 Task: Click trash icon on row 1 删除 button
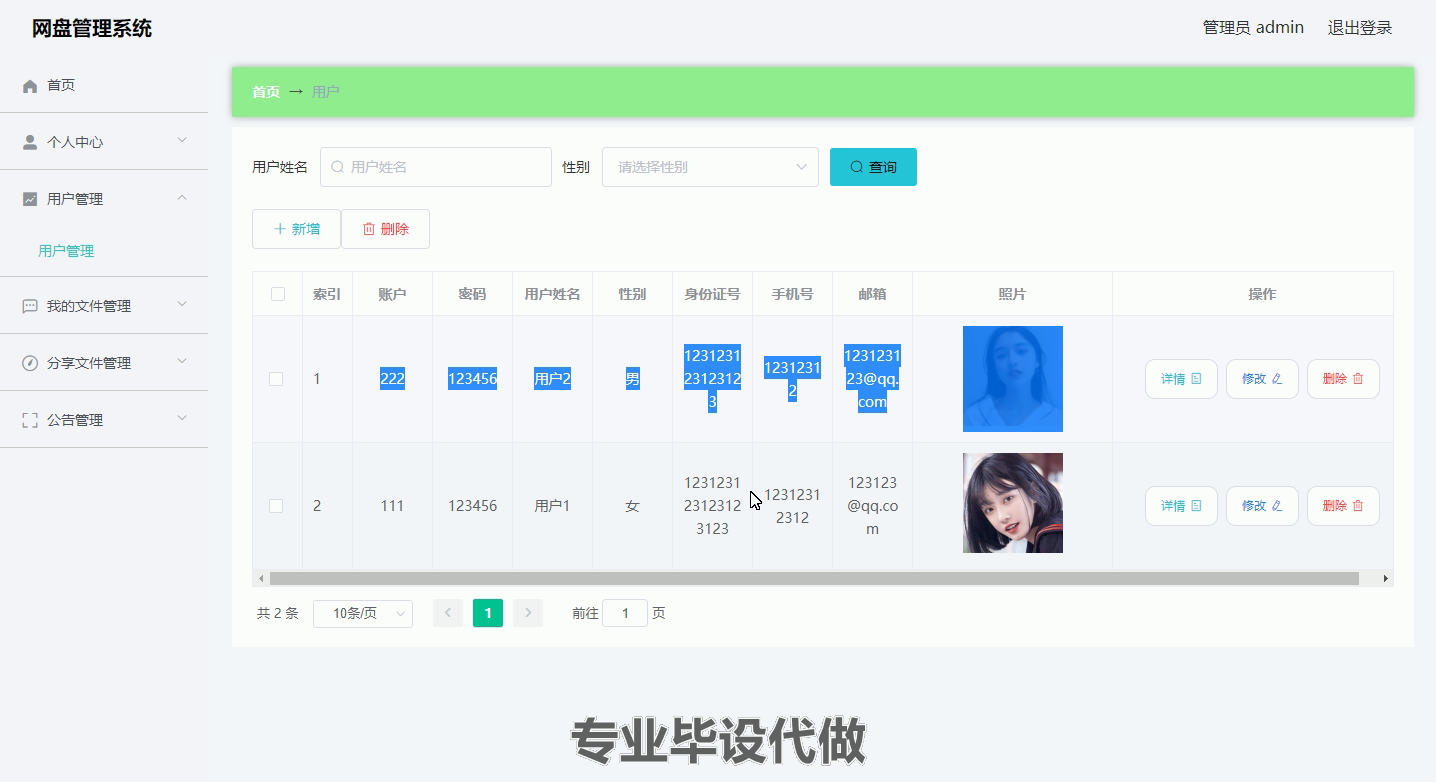pyautogui.click(x=1358, y=379)
